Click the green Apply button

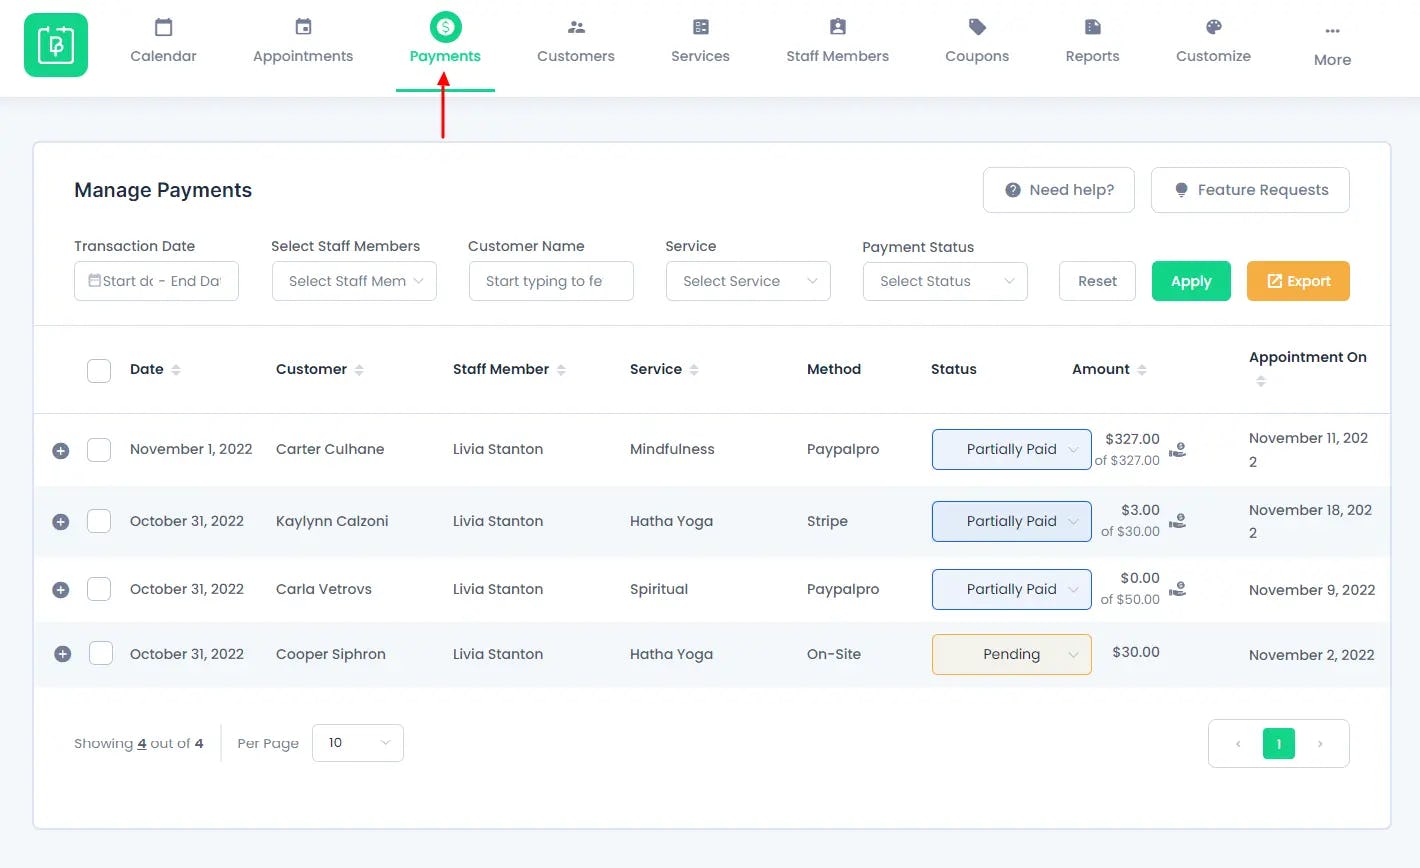pyautogui.click(x=1190, y=281)
